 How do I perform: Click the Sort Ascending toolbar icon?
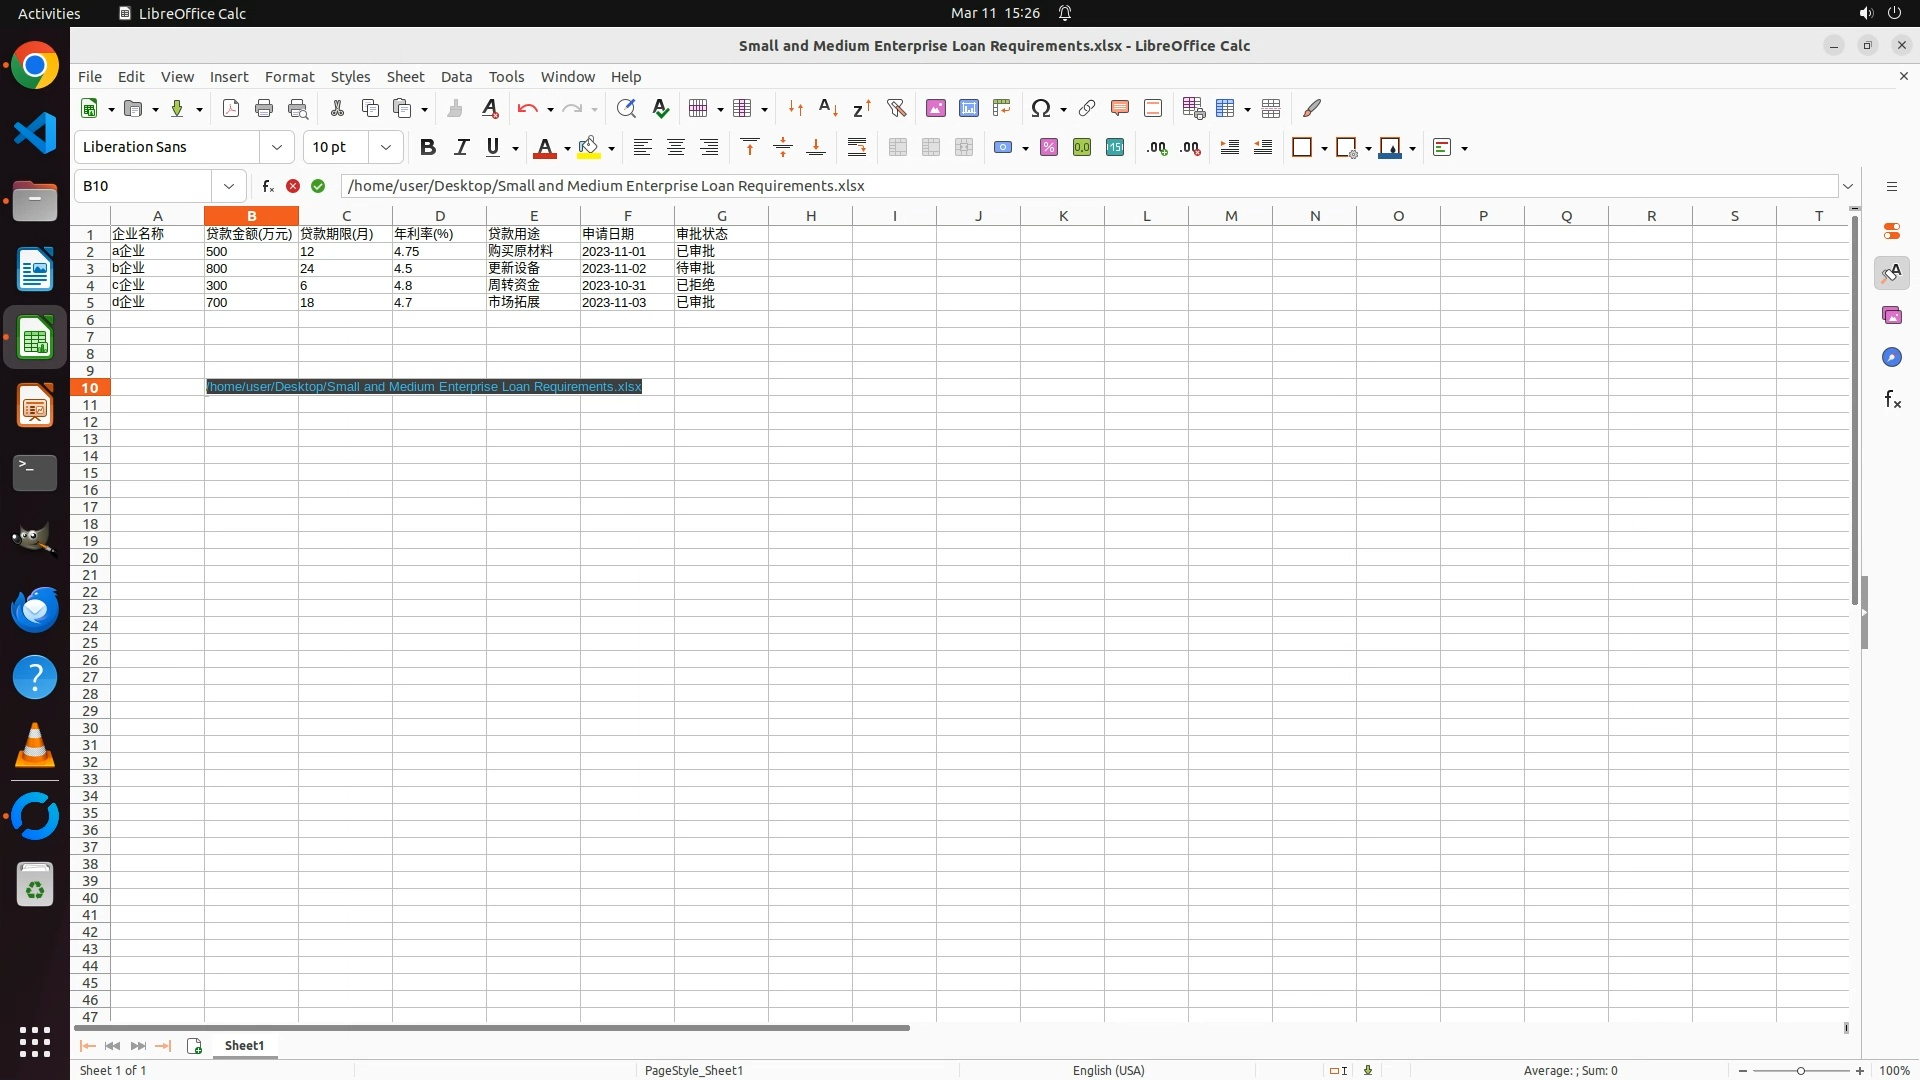828,108
